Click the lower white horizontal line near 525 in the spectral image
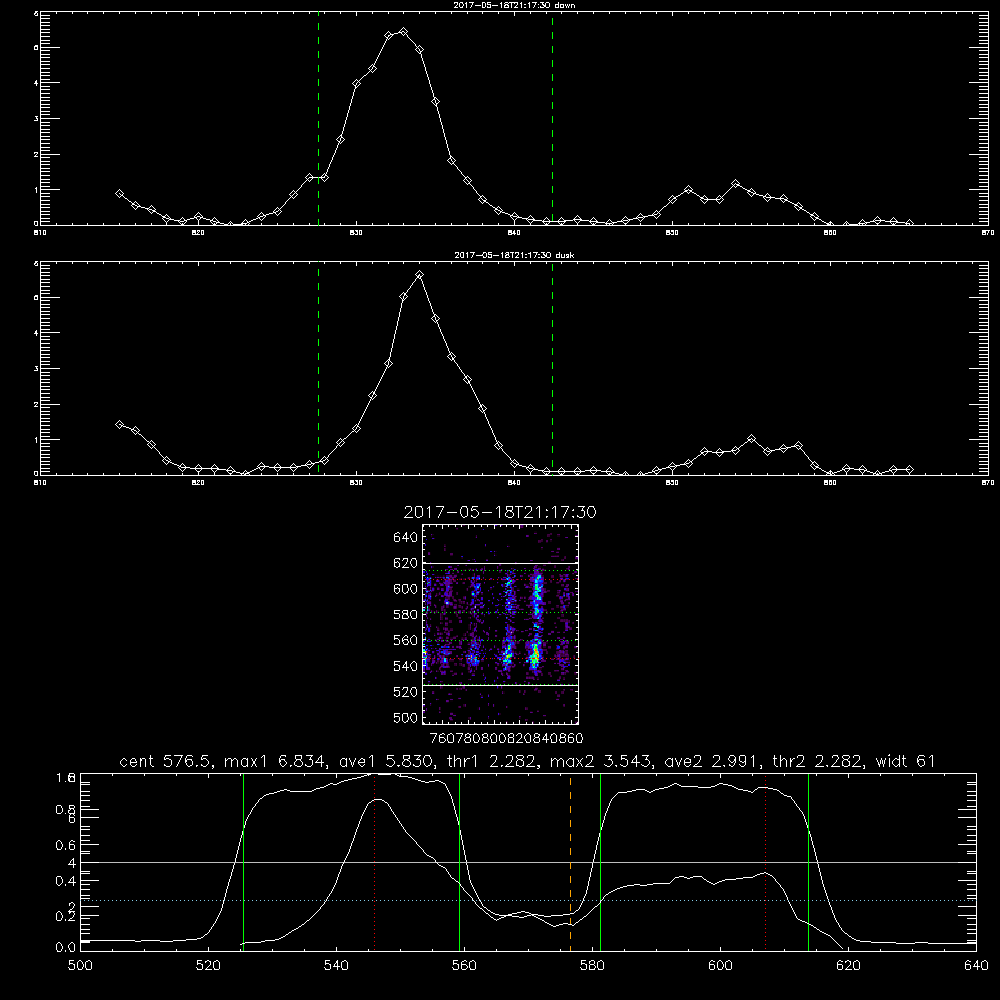1000x1000 pixels. tap(500, 685)
